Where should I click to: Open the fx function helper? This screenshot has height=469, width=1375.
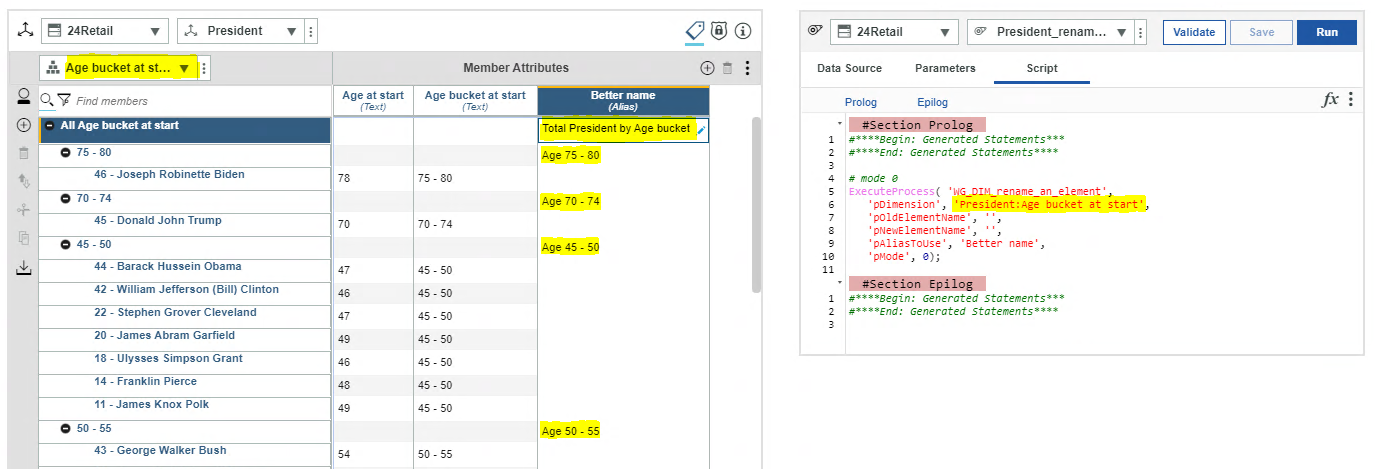pos(1330,99)
